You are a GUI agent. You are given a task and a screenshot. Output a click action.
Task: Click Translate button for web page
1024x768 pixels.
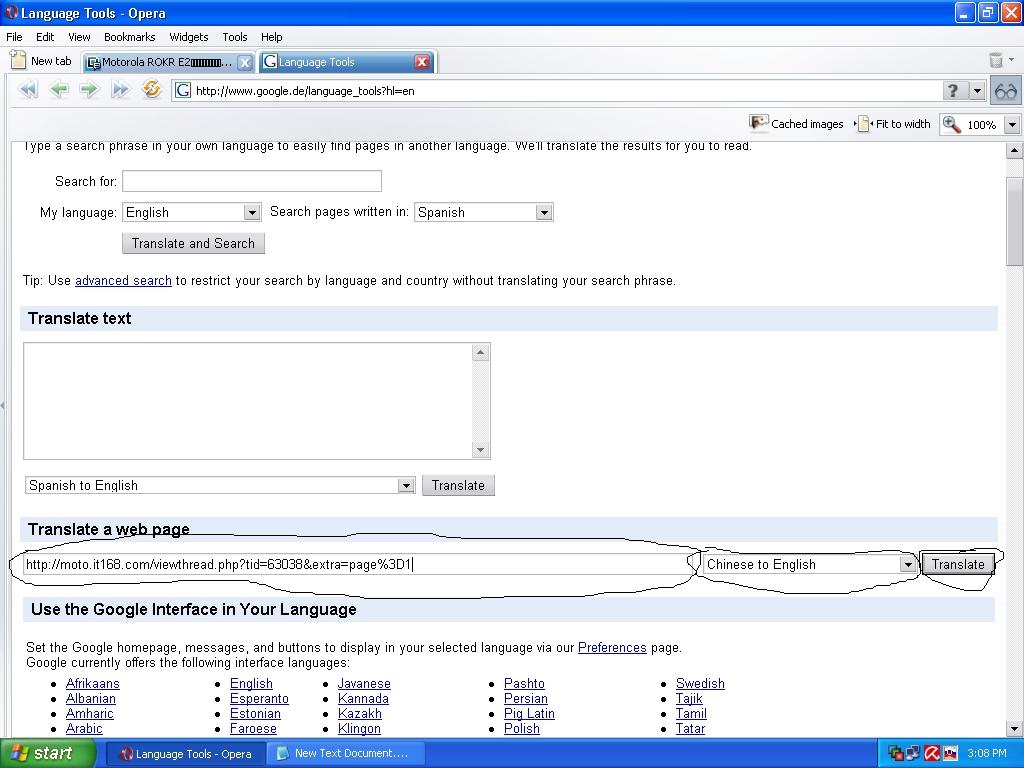click(958, 564)
